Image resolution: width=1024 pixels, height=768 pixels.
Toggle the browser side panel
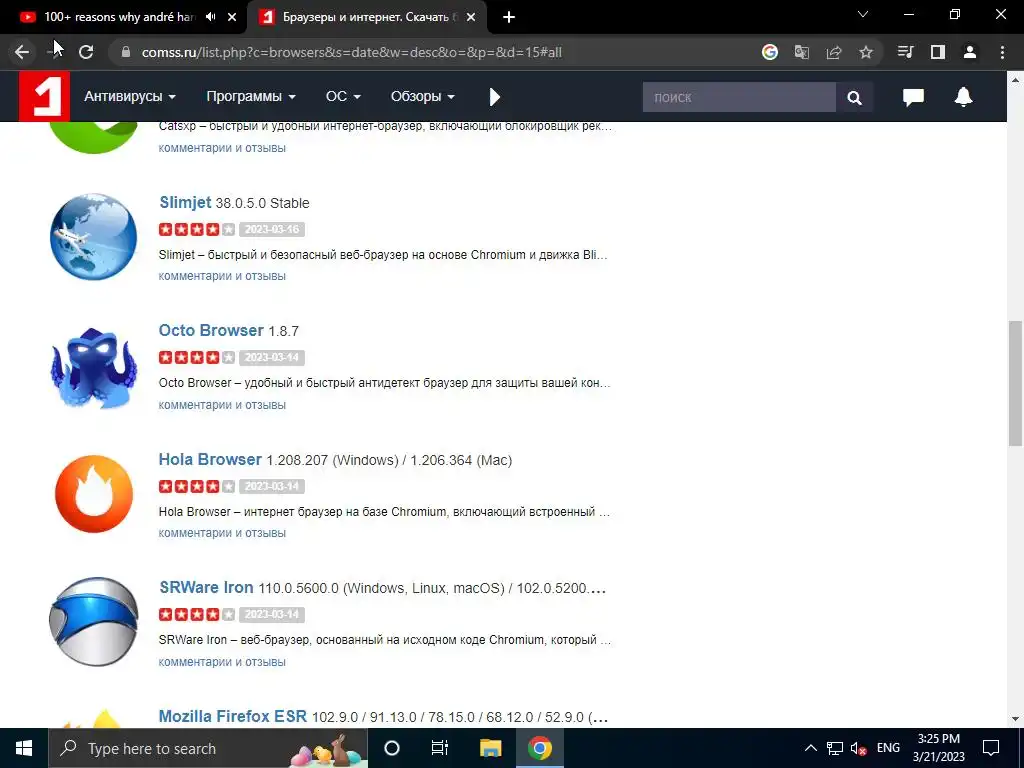[938, 52]
